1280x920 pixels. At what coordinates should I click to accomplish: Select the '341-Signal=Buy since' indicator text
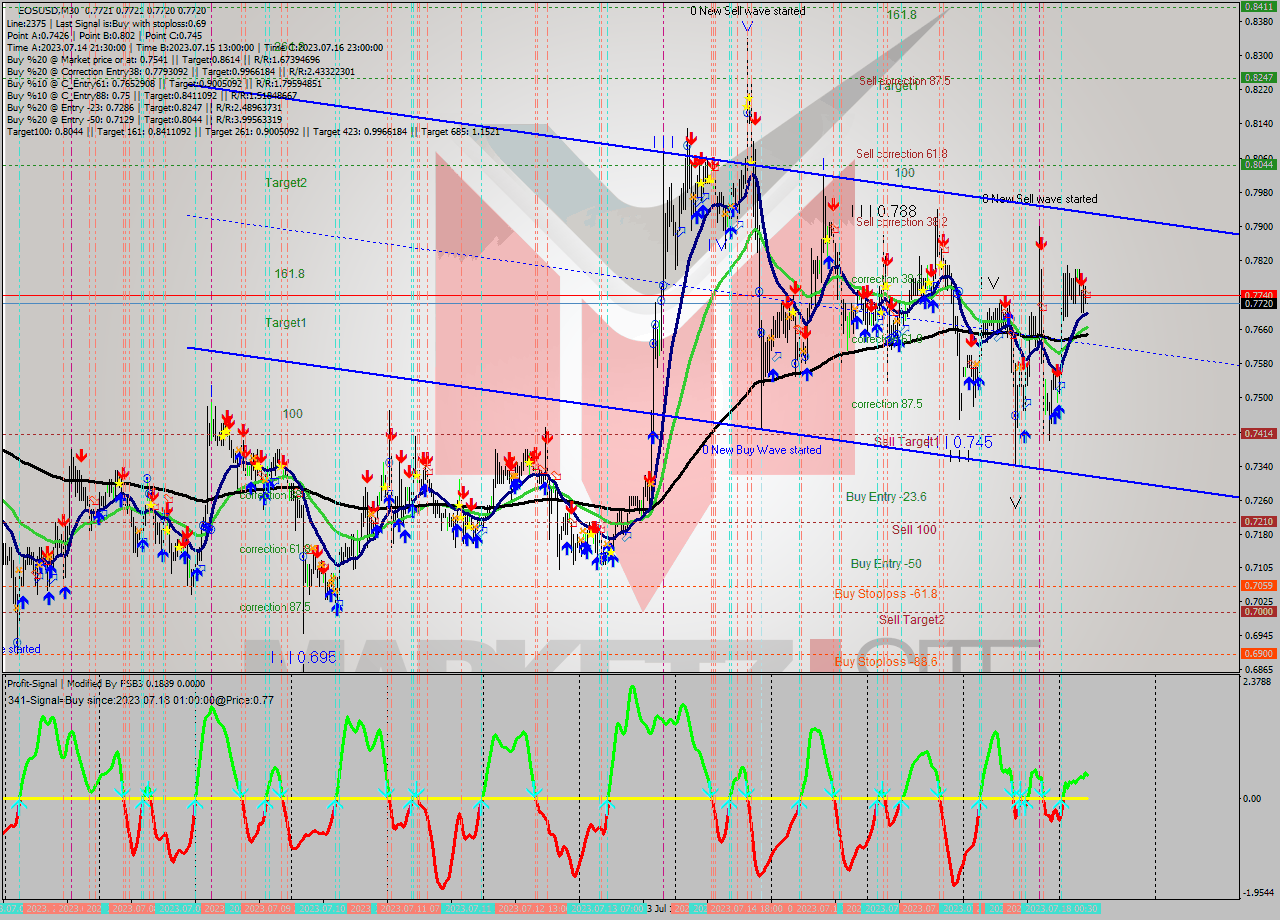point(140,700)
